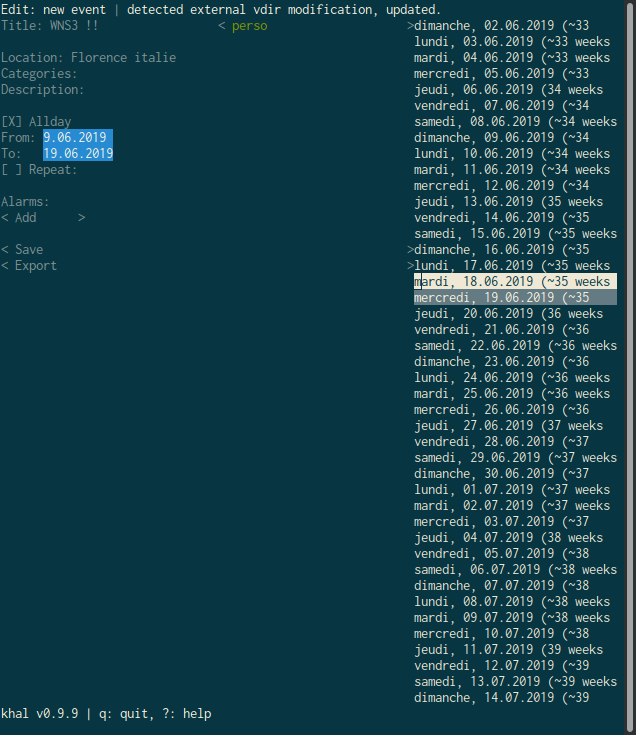Click the vertical scrollbar on right edge
The width and height of the screenshot is (636, 735).
click(x=630, y=368)
